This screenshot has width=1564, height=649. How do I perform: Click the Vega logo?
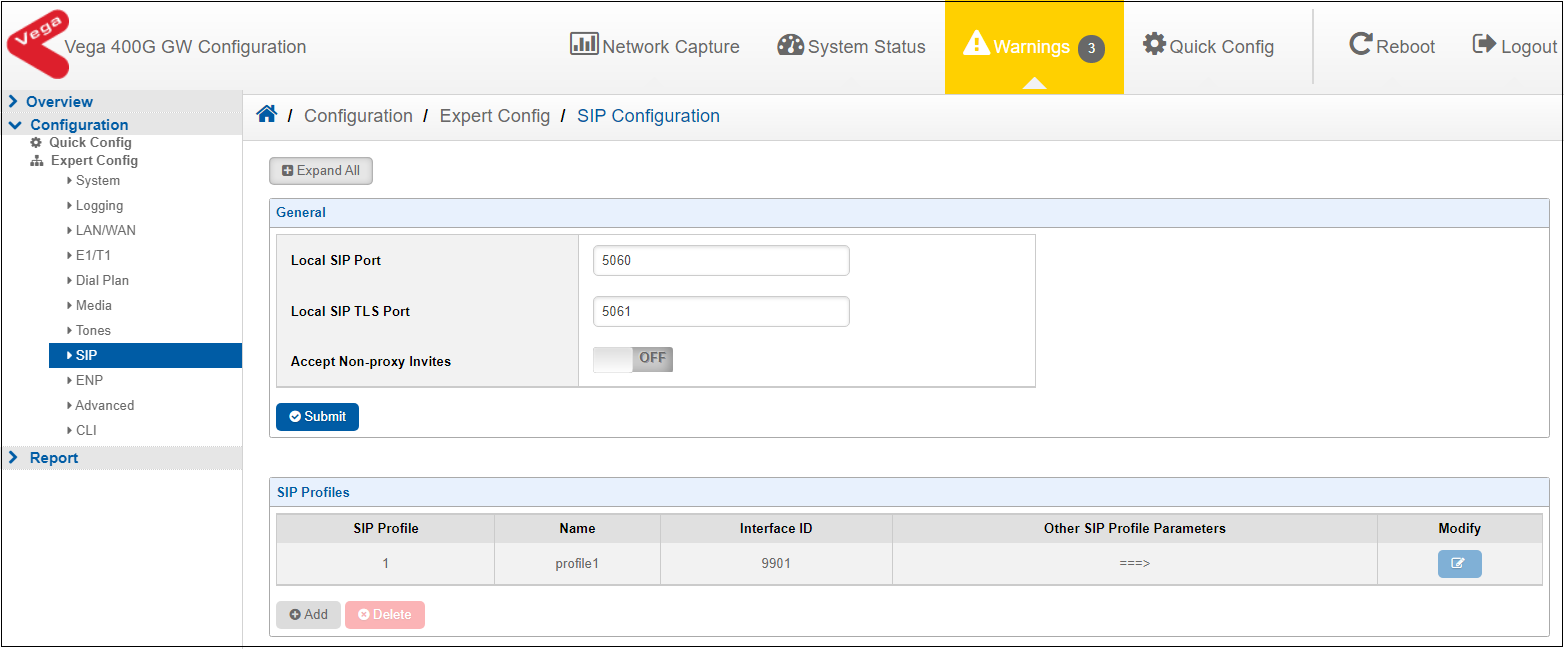tap(38, 44)
